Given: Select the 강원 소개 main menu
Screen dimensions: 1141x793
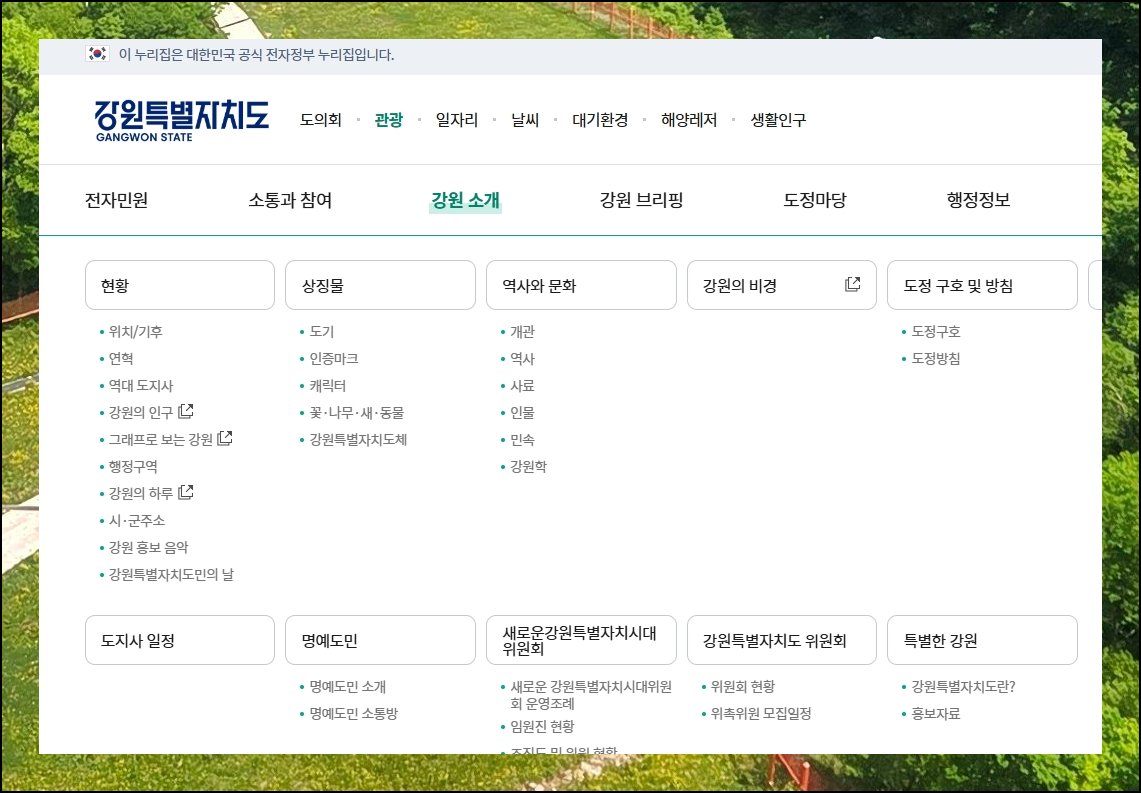Looking at the screenshot, I should (x=466, y=200).
